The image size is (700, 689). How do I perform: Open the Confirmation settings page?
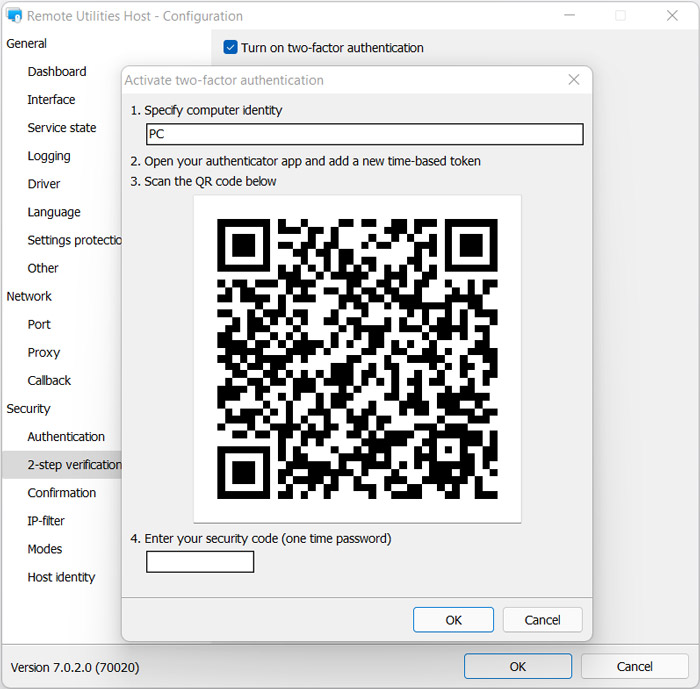pos(62,493)
